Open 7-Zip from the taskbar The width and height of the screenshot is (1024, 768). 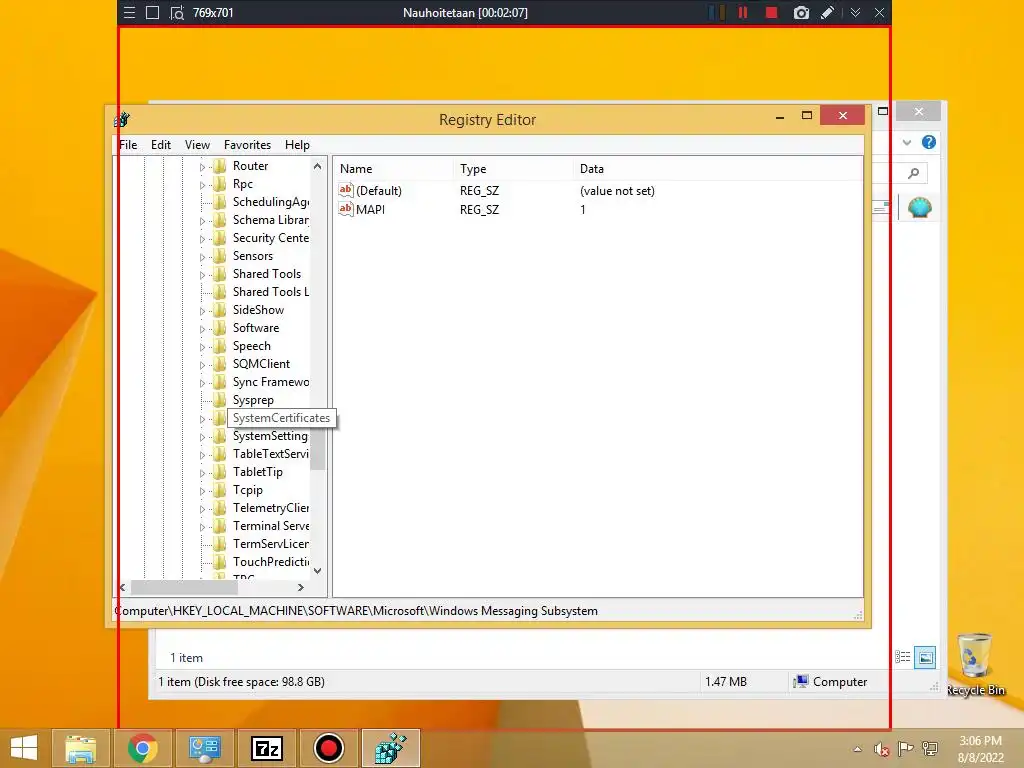pos(266,748)
